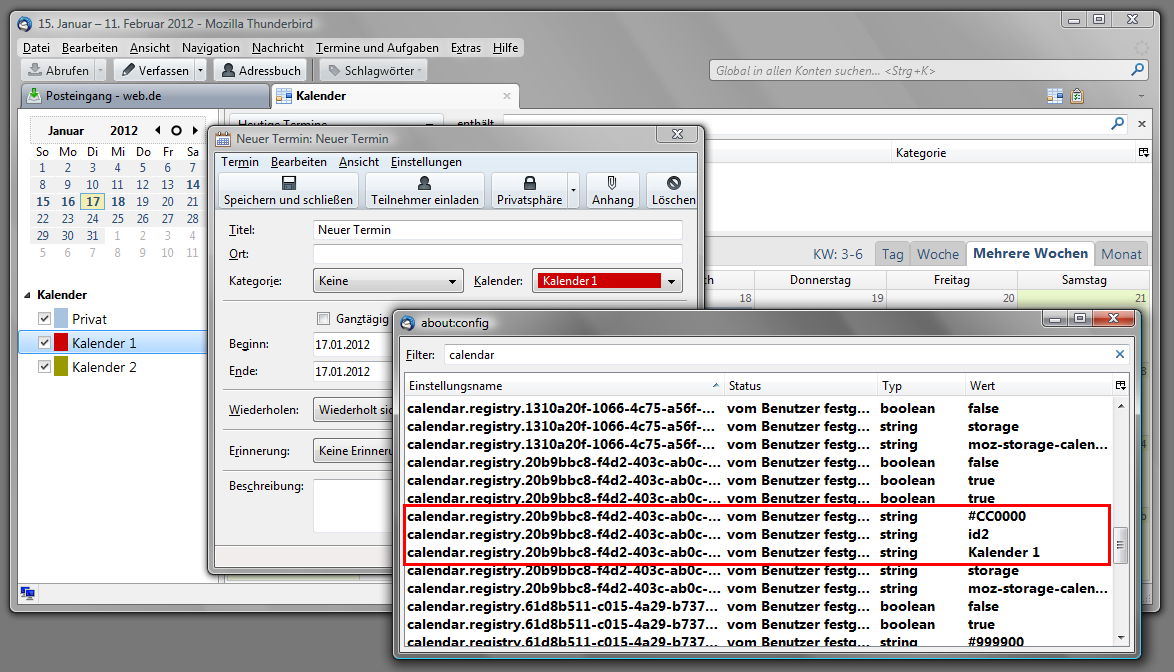Toggle the Privat calendar checkbox

44,319
